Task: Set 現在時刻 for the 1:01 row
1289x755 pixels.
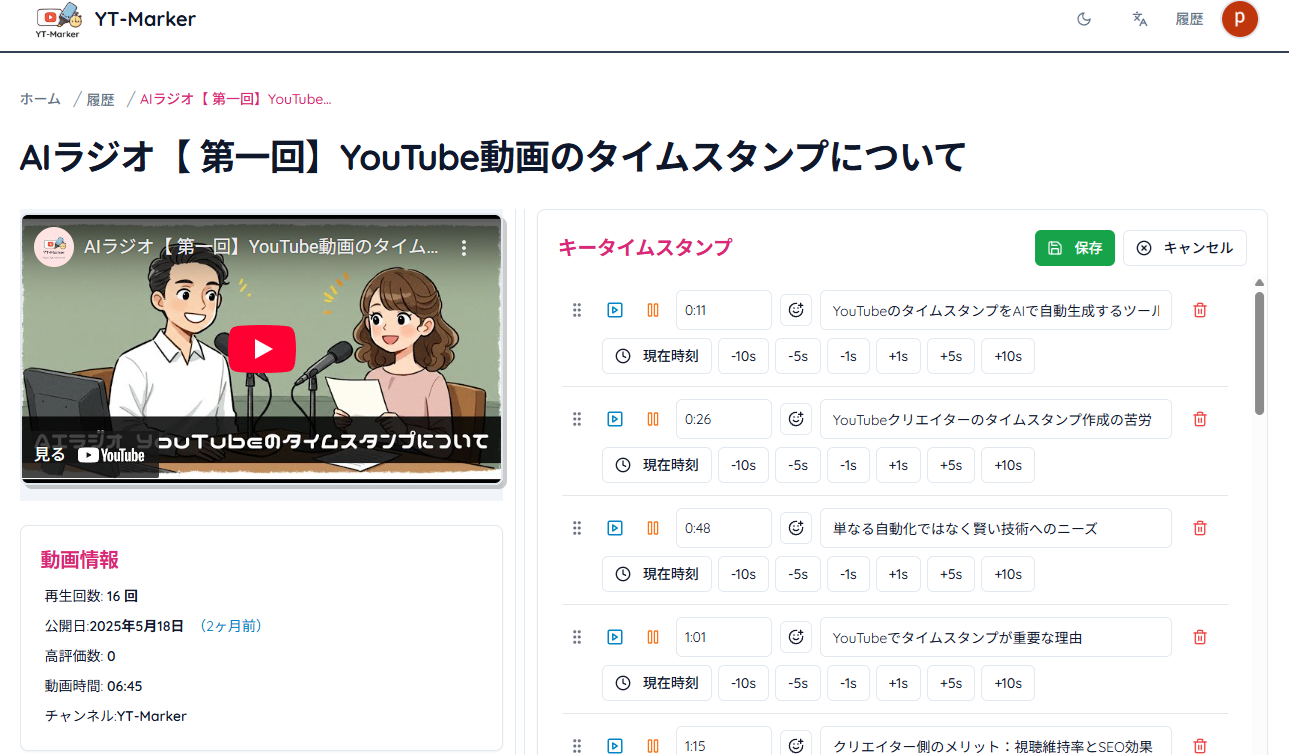Action: coord(657,683)
